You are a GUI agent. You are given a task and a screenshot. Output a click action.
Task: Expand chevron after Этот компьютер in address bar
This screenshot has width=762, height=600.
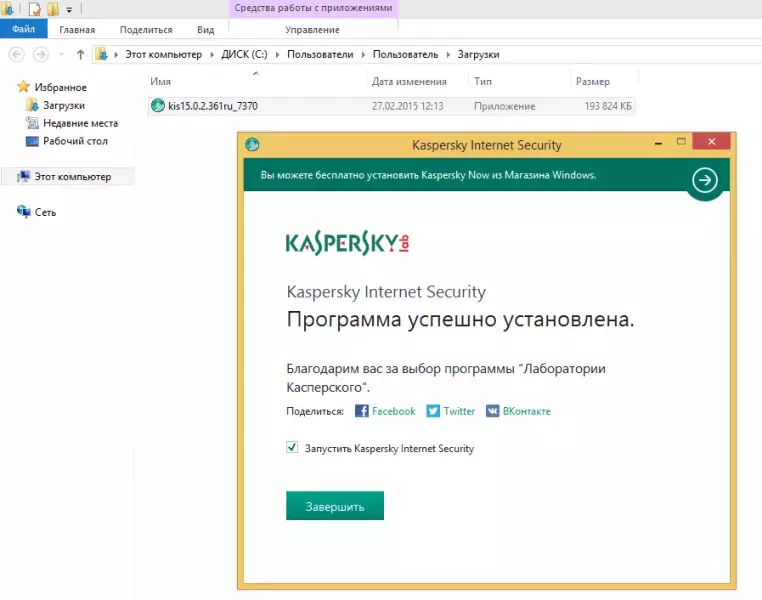(x=212, y=54)
